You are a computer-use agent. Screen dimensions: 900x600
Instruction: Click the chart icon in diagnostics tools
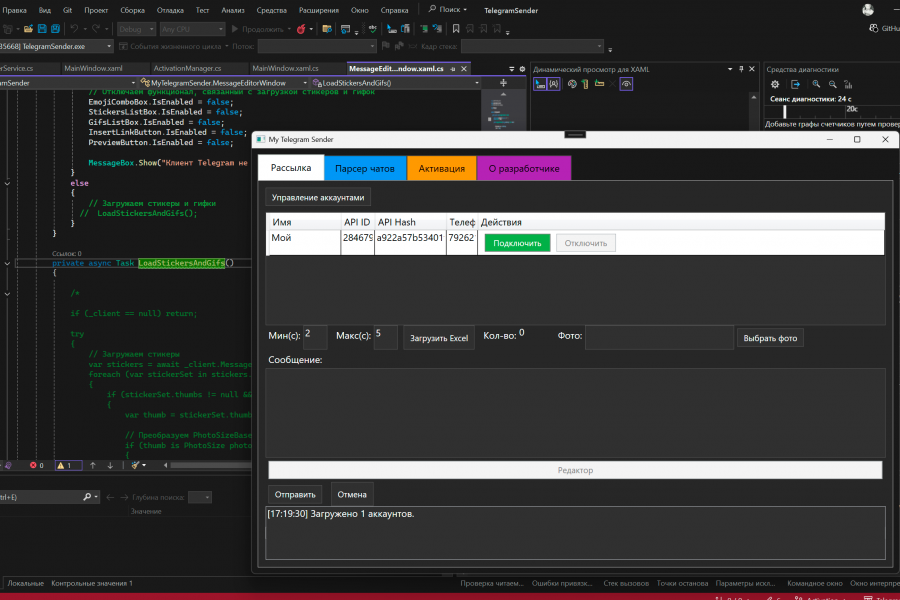pos(848,84)
